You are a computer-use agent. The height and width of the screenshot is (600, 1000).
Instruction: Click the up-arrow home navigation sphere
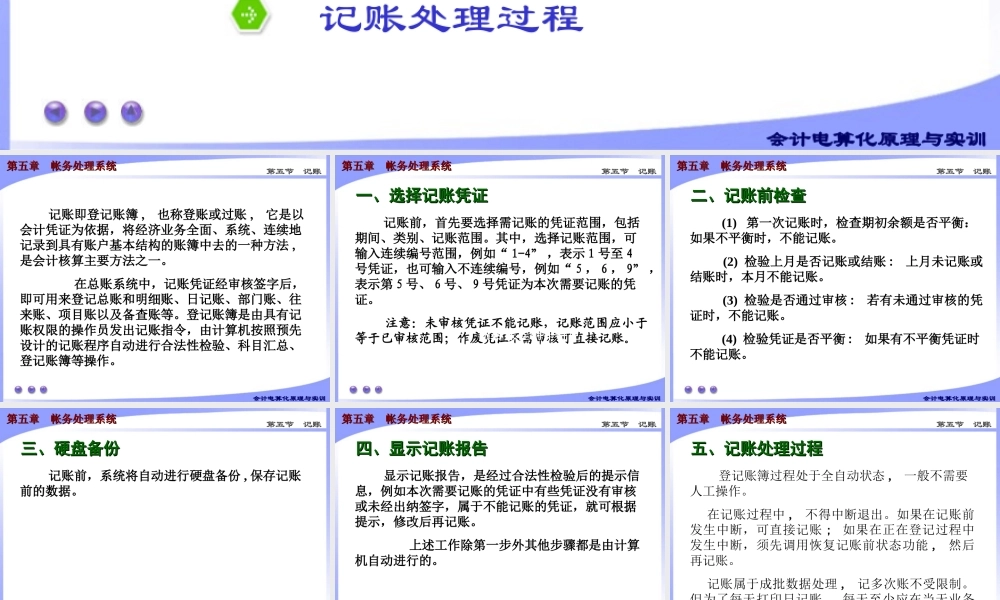pyautogui.click(x=131, y=112)
